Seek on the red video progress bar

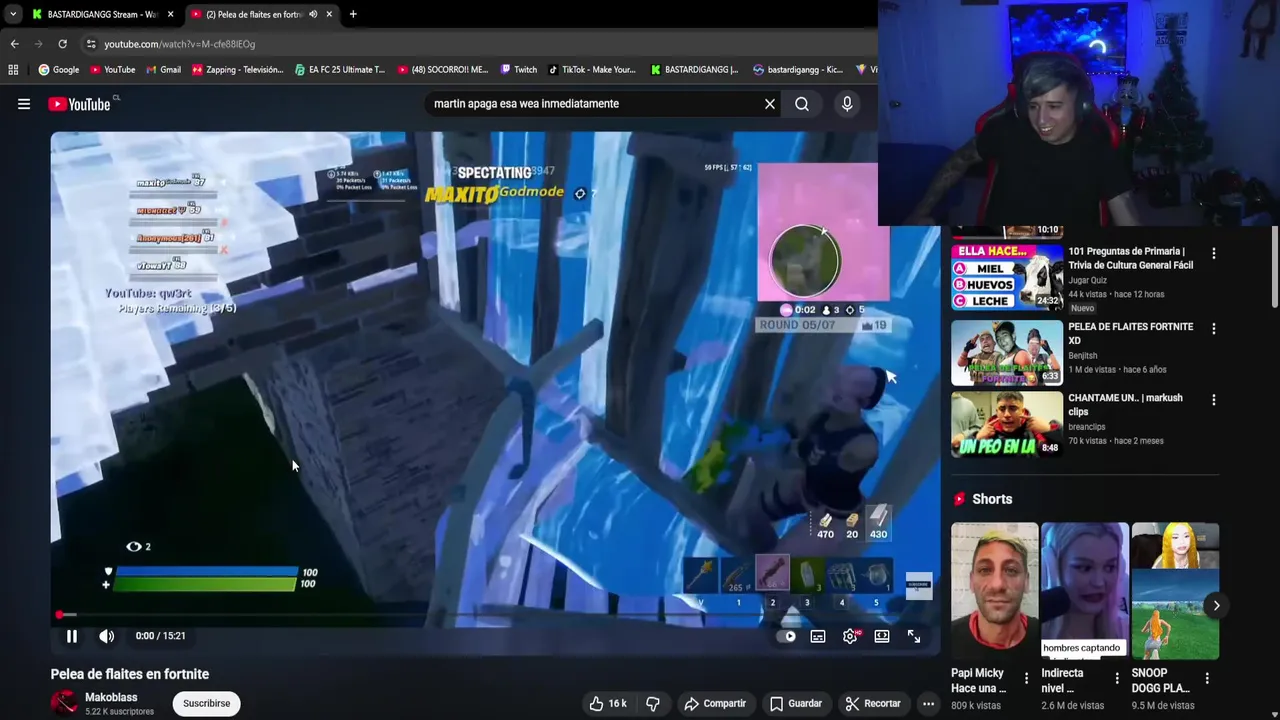(496, 614)
